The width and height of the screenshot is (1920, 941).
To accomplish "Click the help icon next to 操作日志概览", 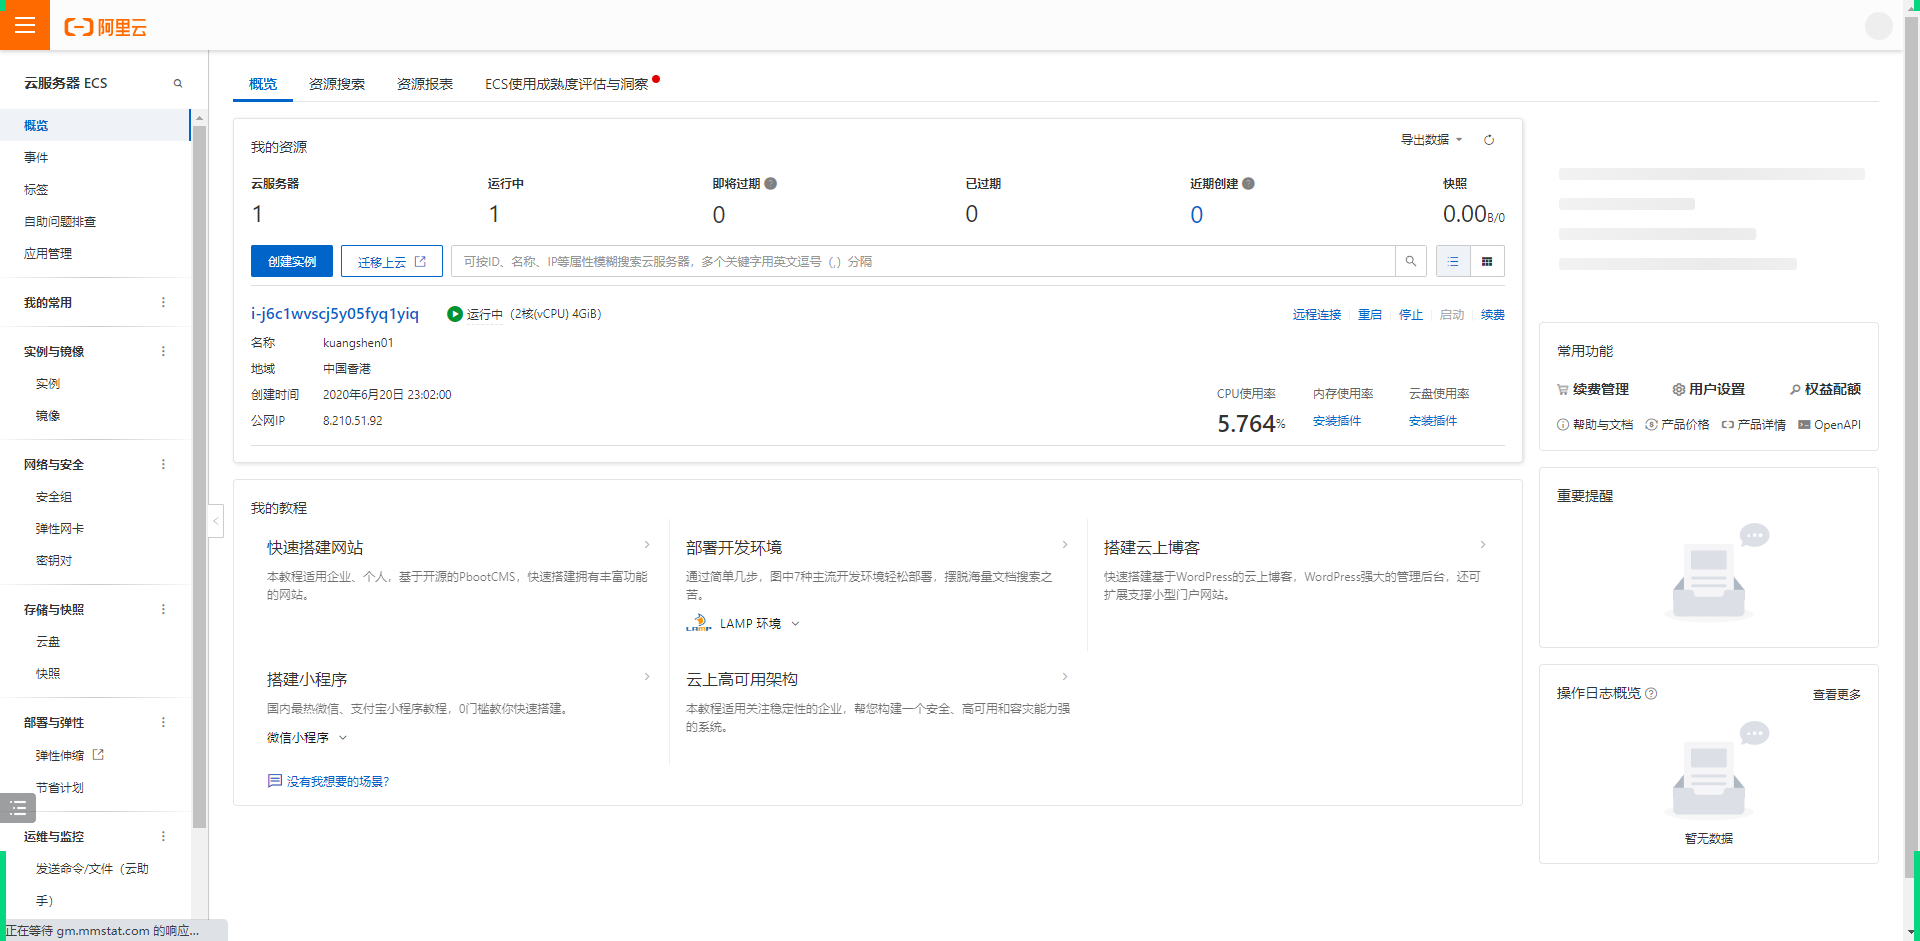I will pyautogui.click(x=1651, y=693).
